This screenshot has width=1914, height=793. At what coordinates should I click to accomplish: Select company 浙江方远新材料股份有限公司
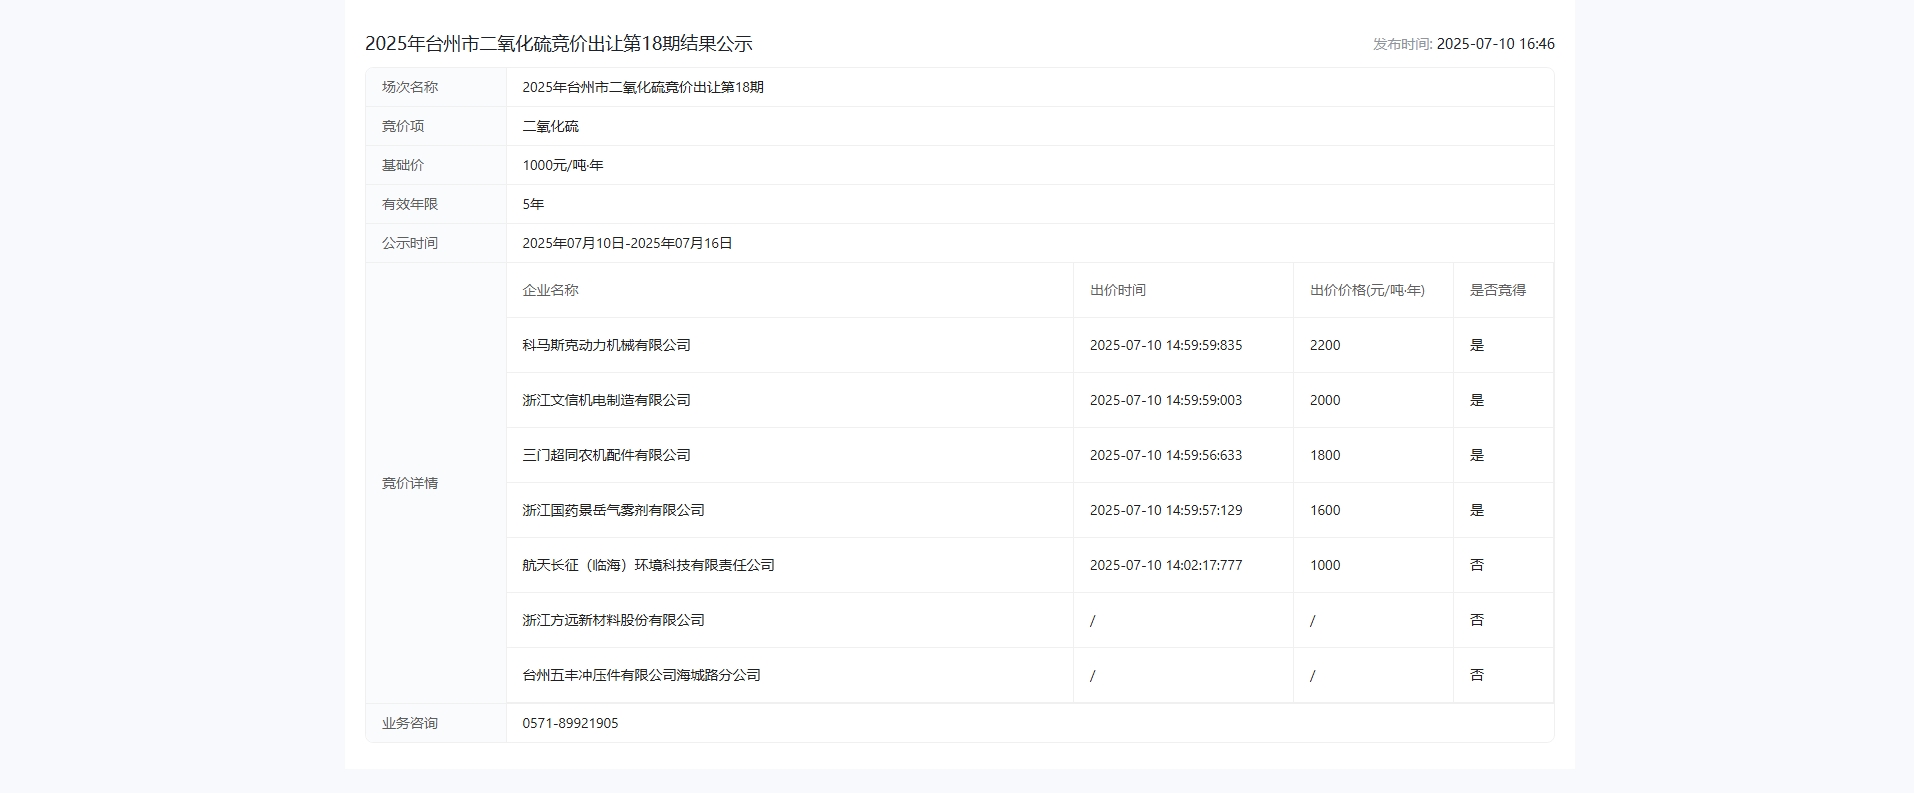[613, 620]
